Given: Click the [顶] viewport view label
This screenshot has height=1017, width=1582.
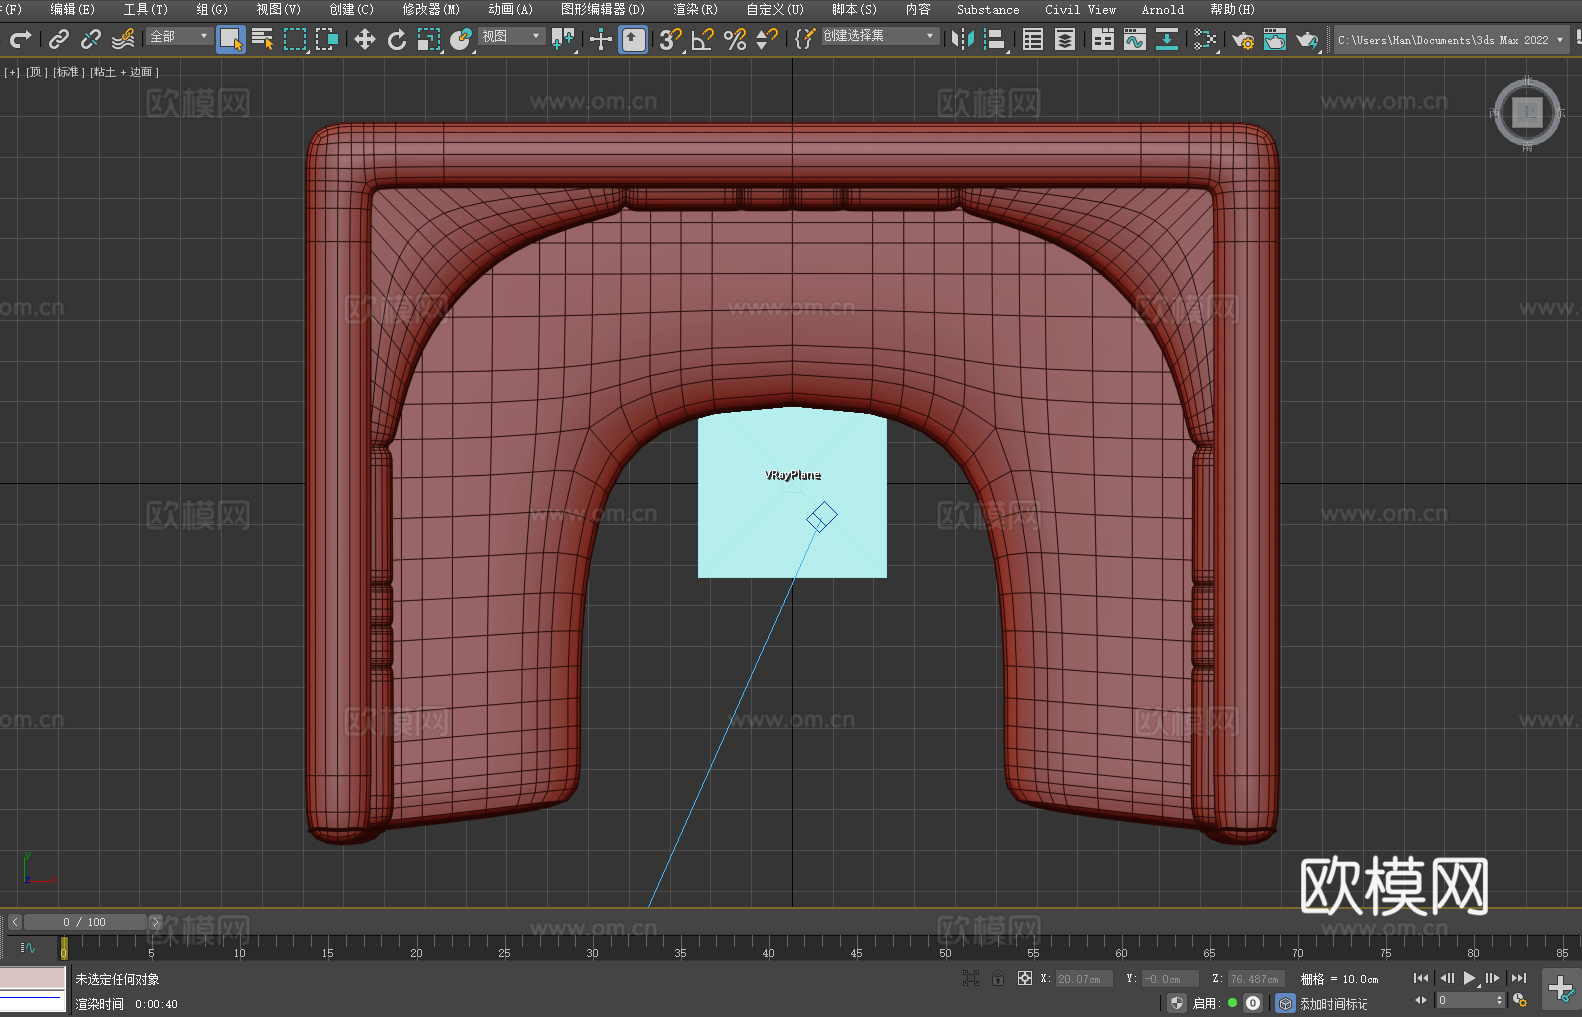Looking at the screenshot, I should point(36,72).
